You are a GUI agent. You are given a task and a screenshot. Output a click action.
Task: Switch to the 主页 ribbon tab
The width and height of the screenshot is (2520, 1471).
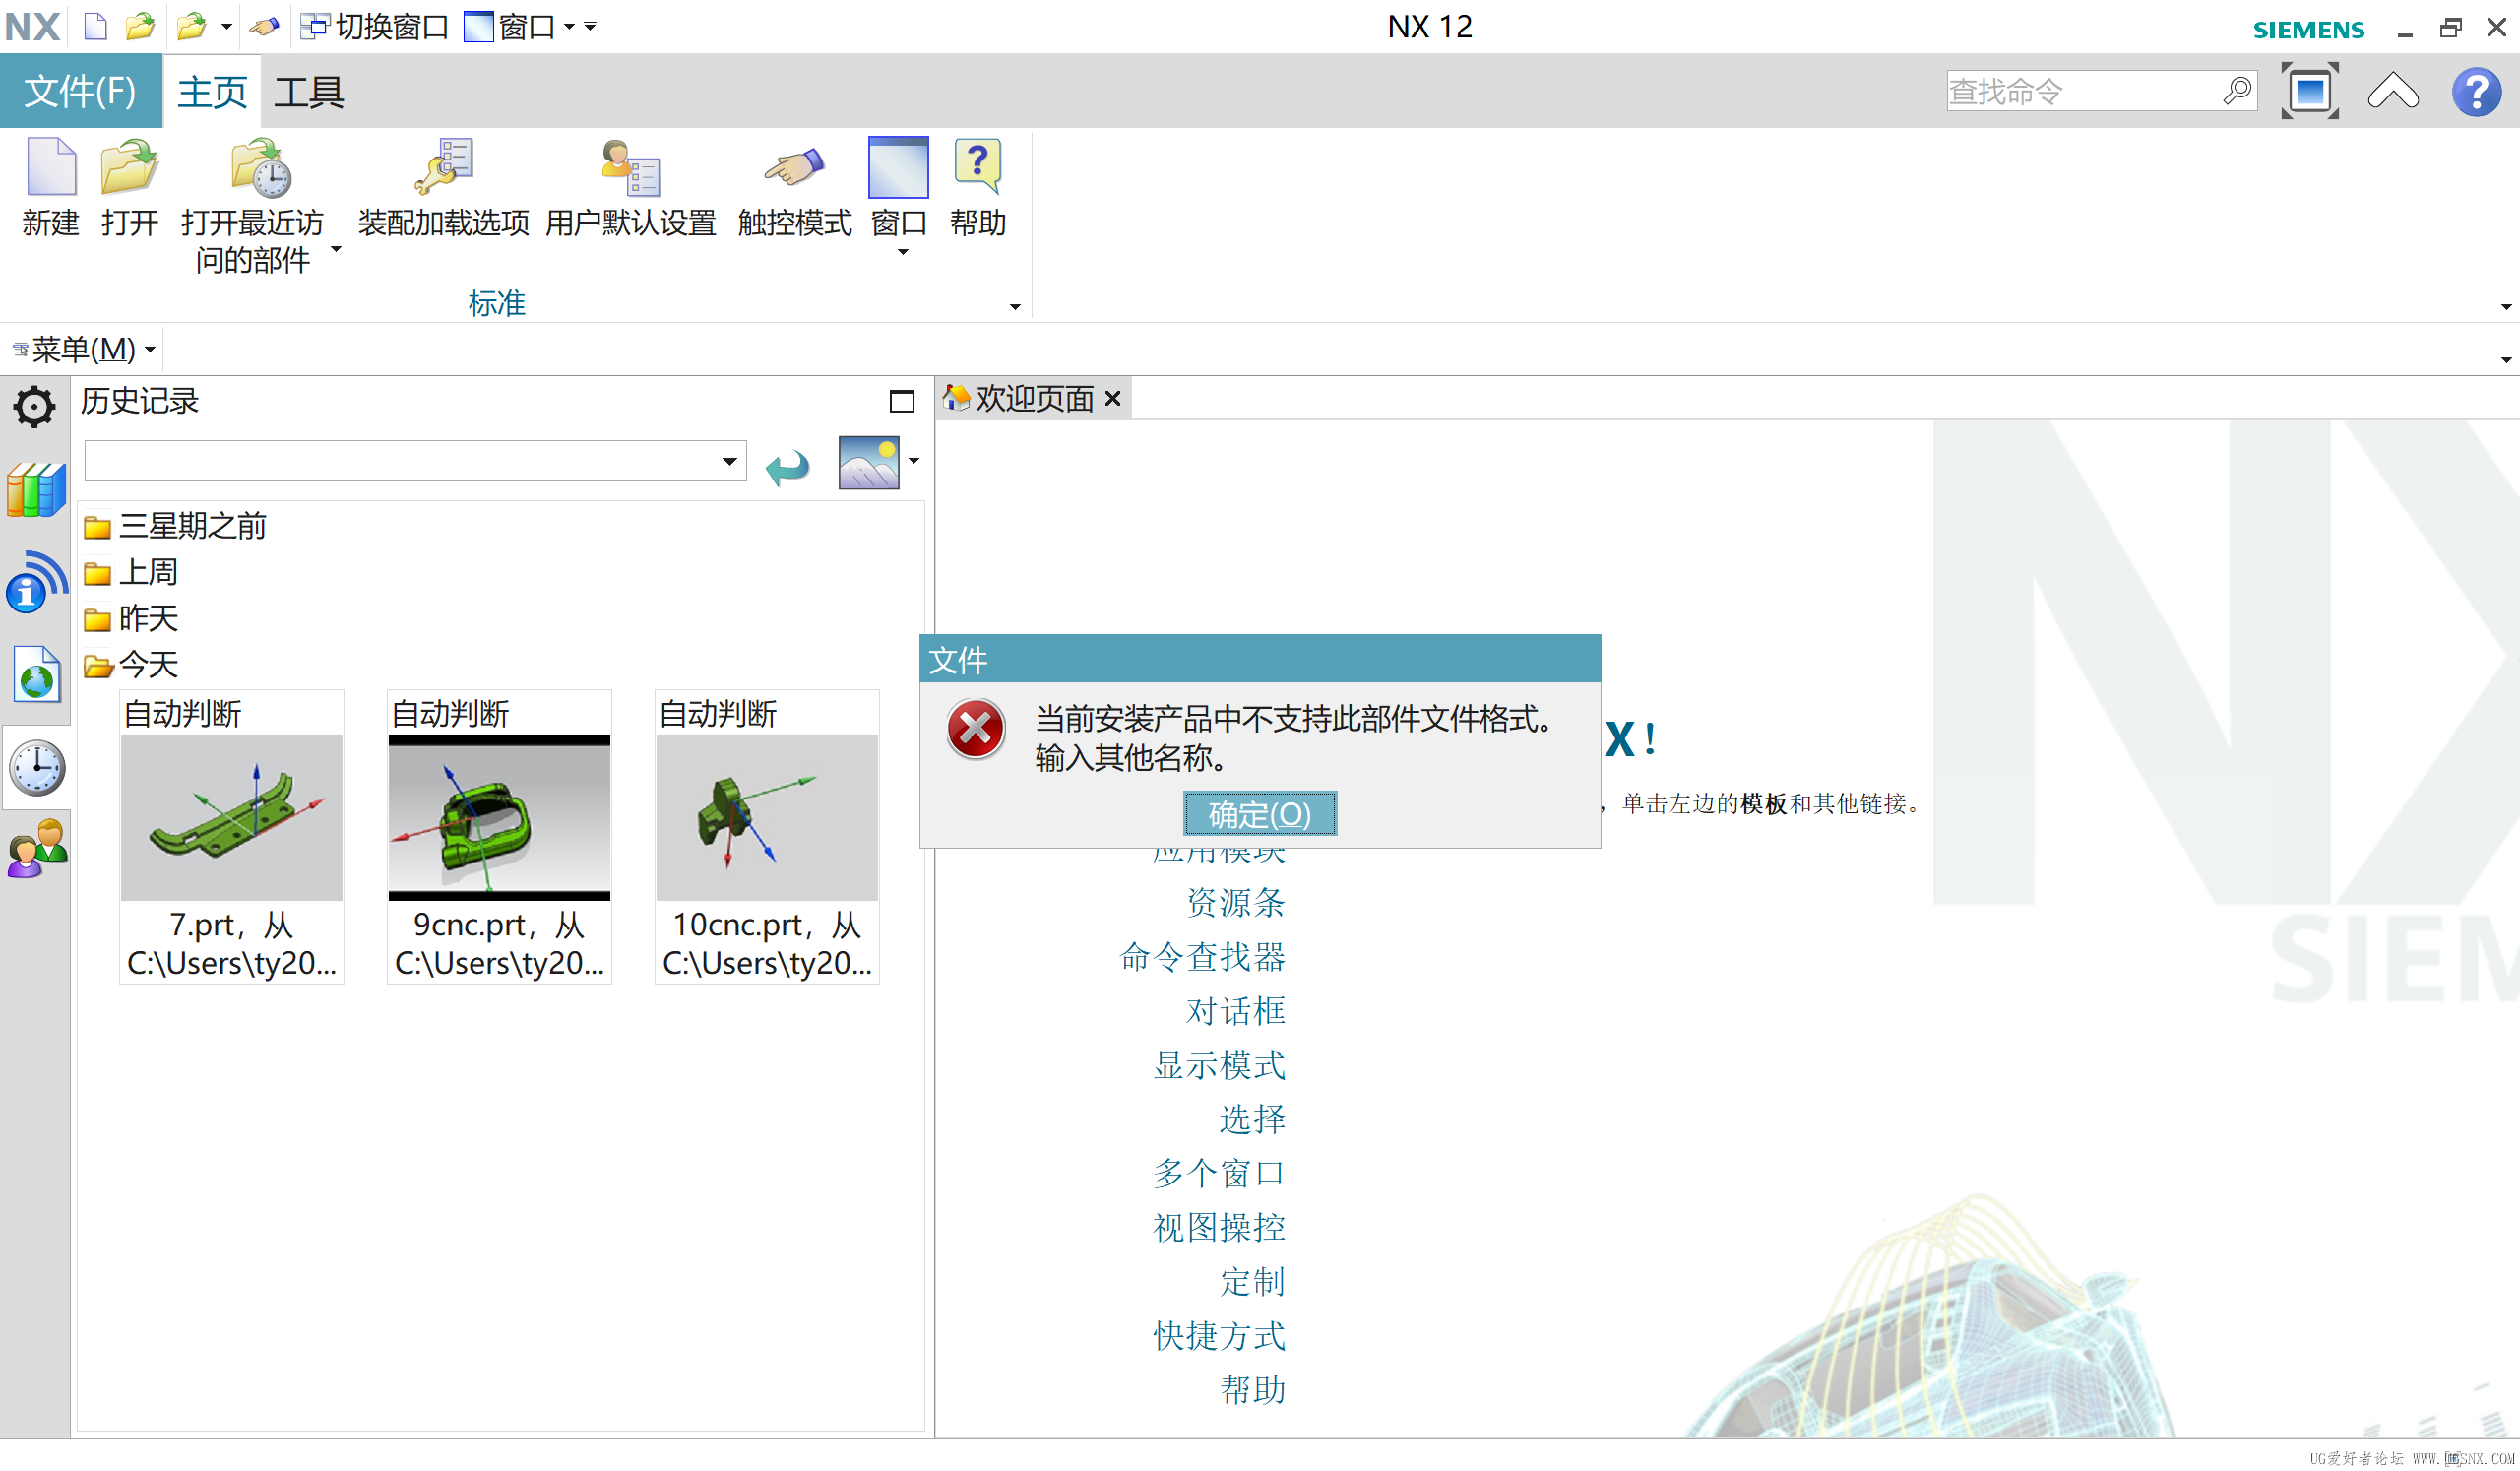click(212, 91)
